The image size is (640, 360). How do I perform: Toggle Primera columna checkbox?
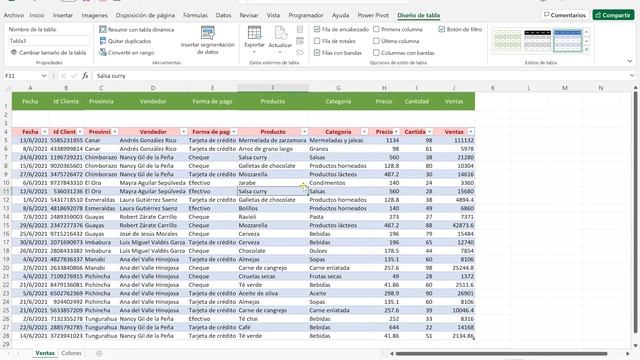[x=376, y=29]
